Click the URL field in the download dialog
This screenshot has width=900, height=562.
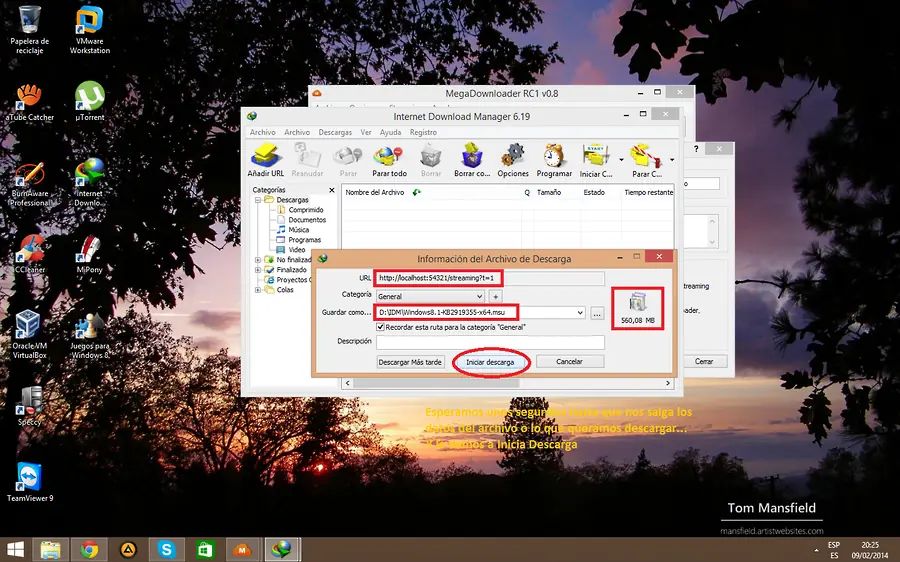489,278
